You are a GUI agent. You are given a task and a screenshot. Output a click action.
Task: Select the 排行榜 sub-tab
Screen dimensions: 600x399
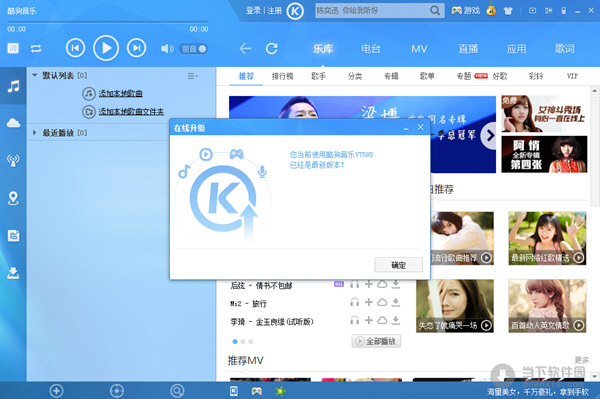tap(282, 76)
